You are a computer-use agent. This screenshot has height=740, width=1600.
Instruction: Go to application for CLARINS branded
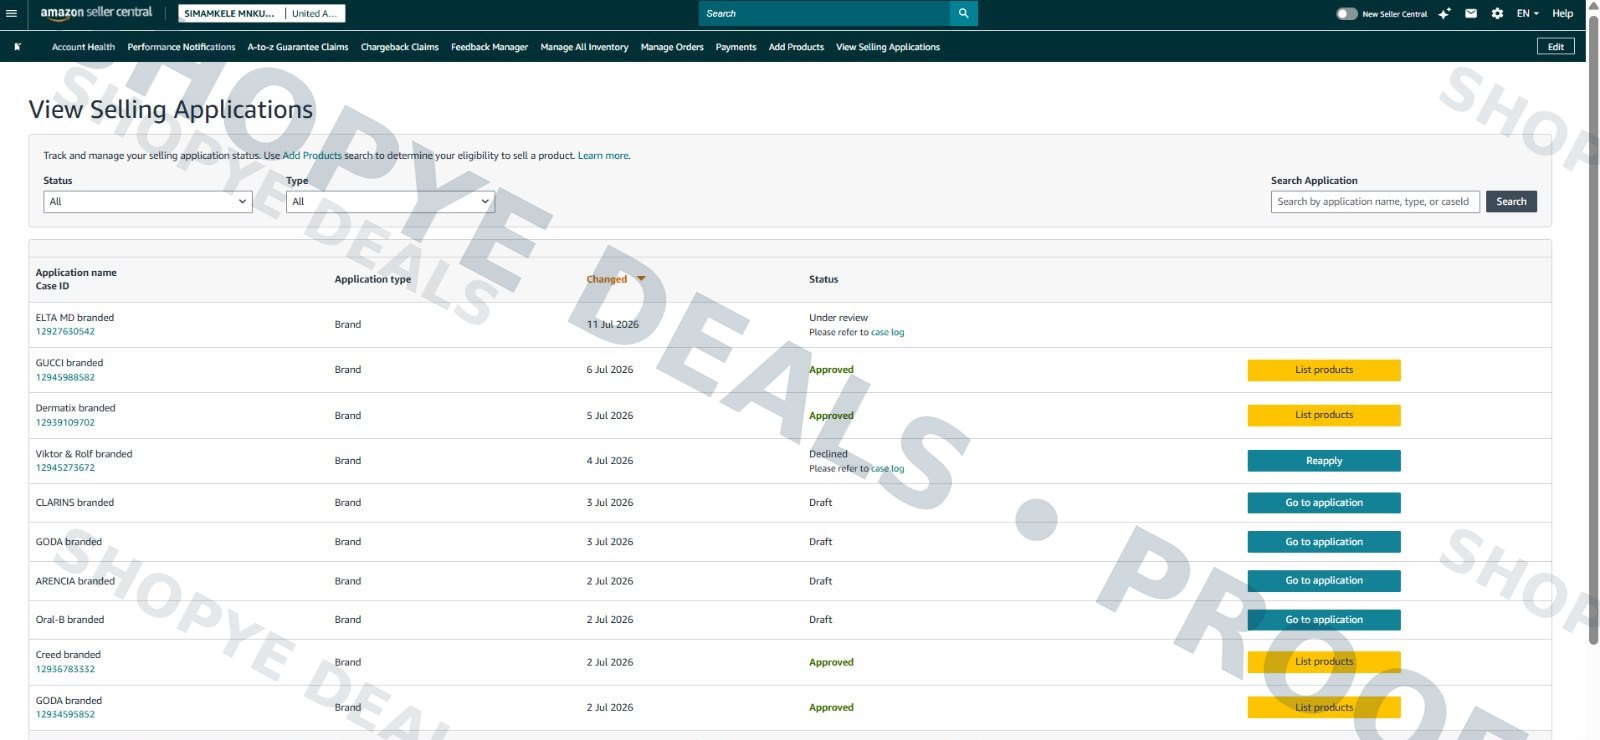click(x=1324, y=503)
